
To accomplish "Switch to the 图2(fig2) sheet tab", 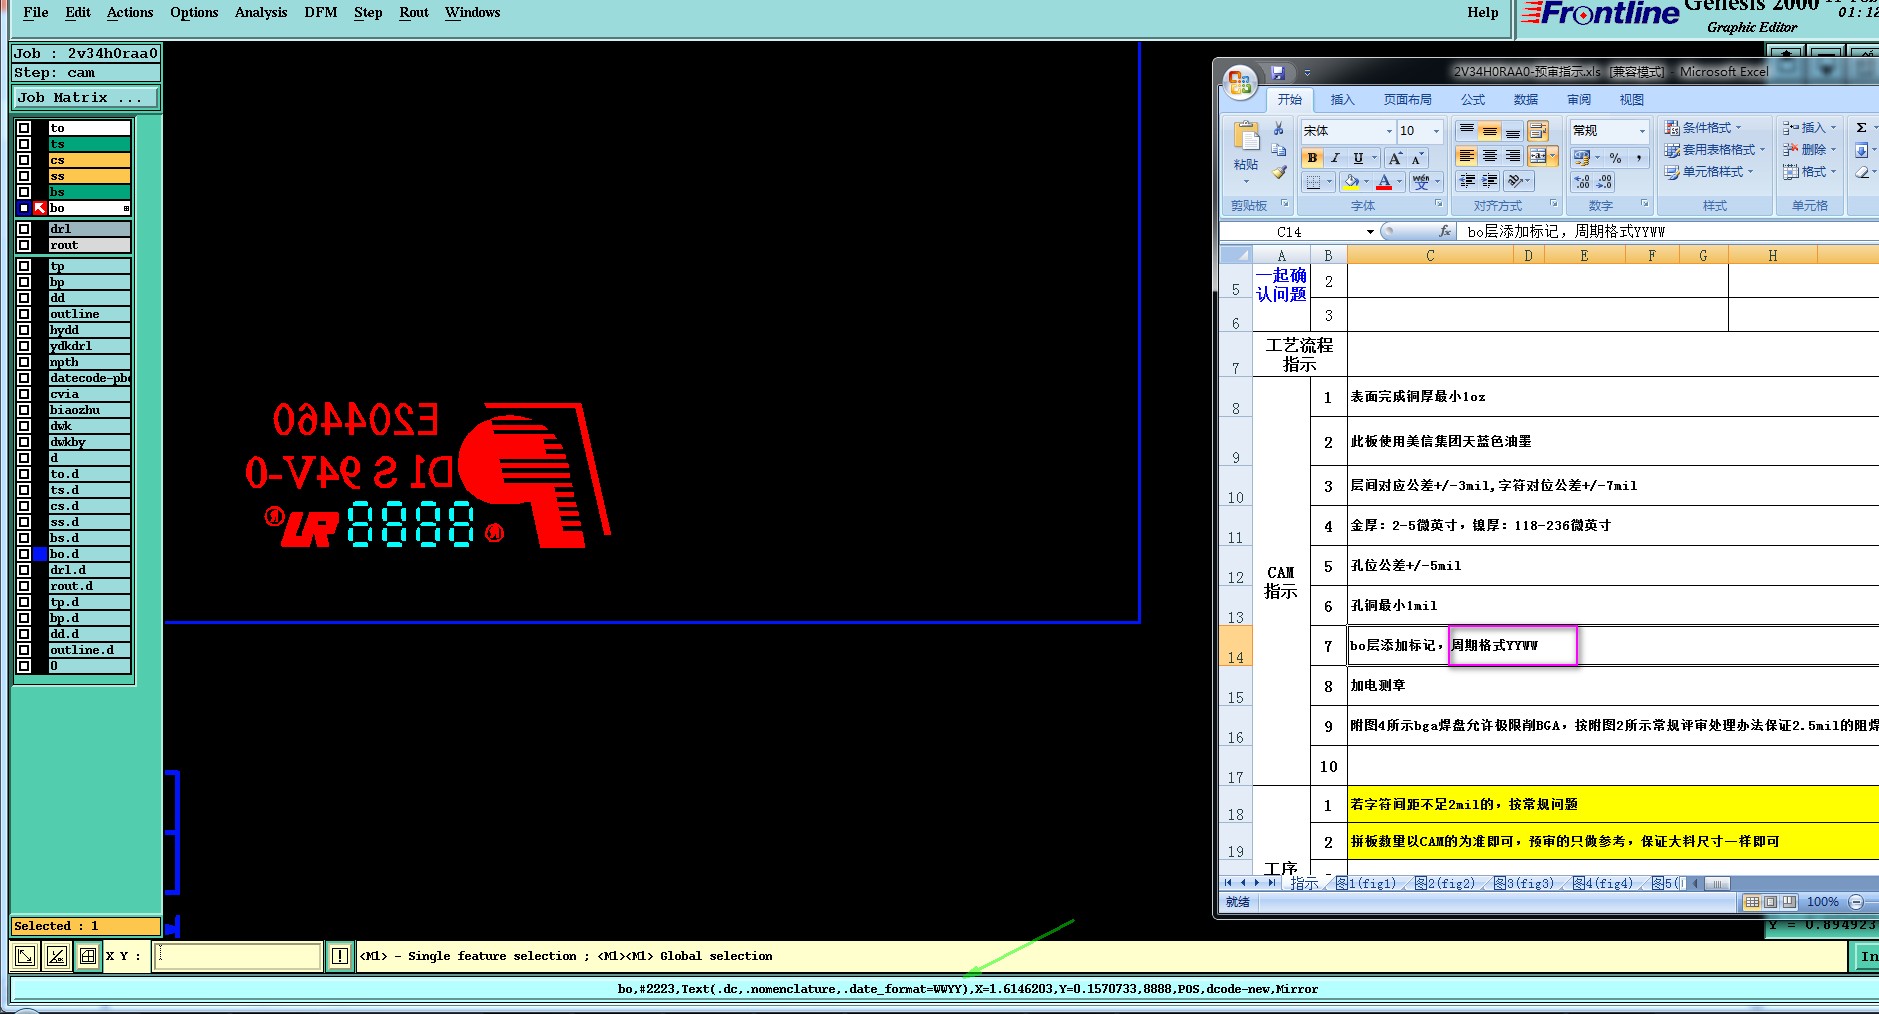I will (1444, 883).
